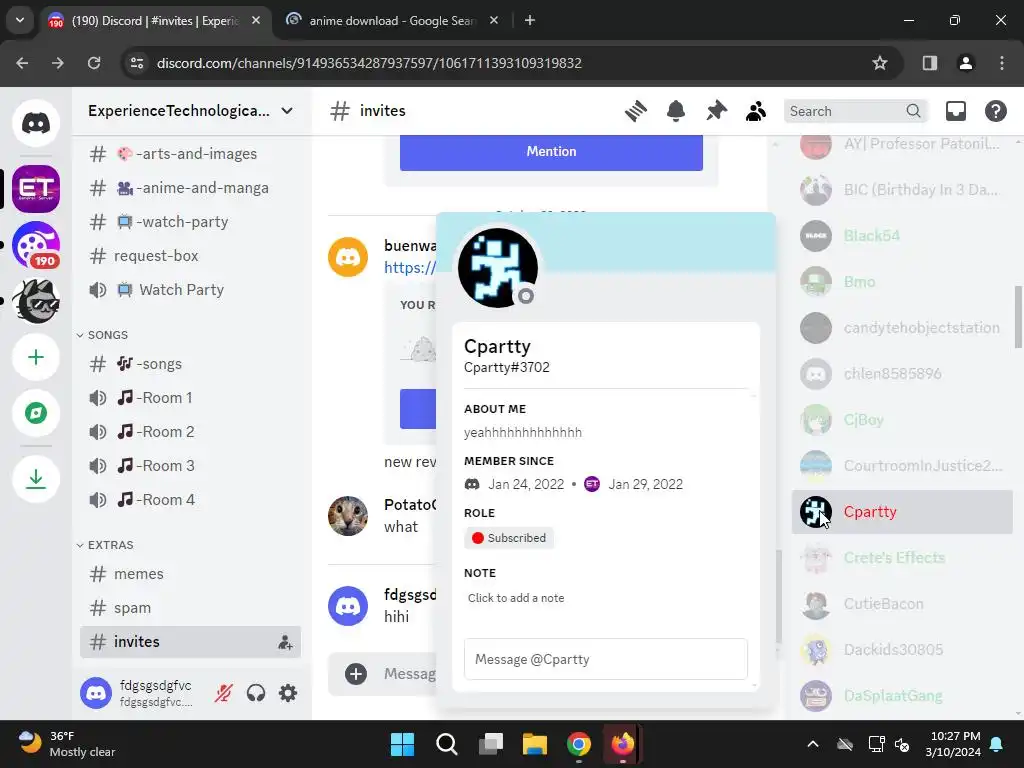Select member CjBoy in member list
The image size is (1024, 768).
click(902, 420)
